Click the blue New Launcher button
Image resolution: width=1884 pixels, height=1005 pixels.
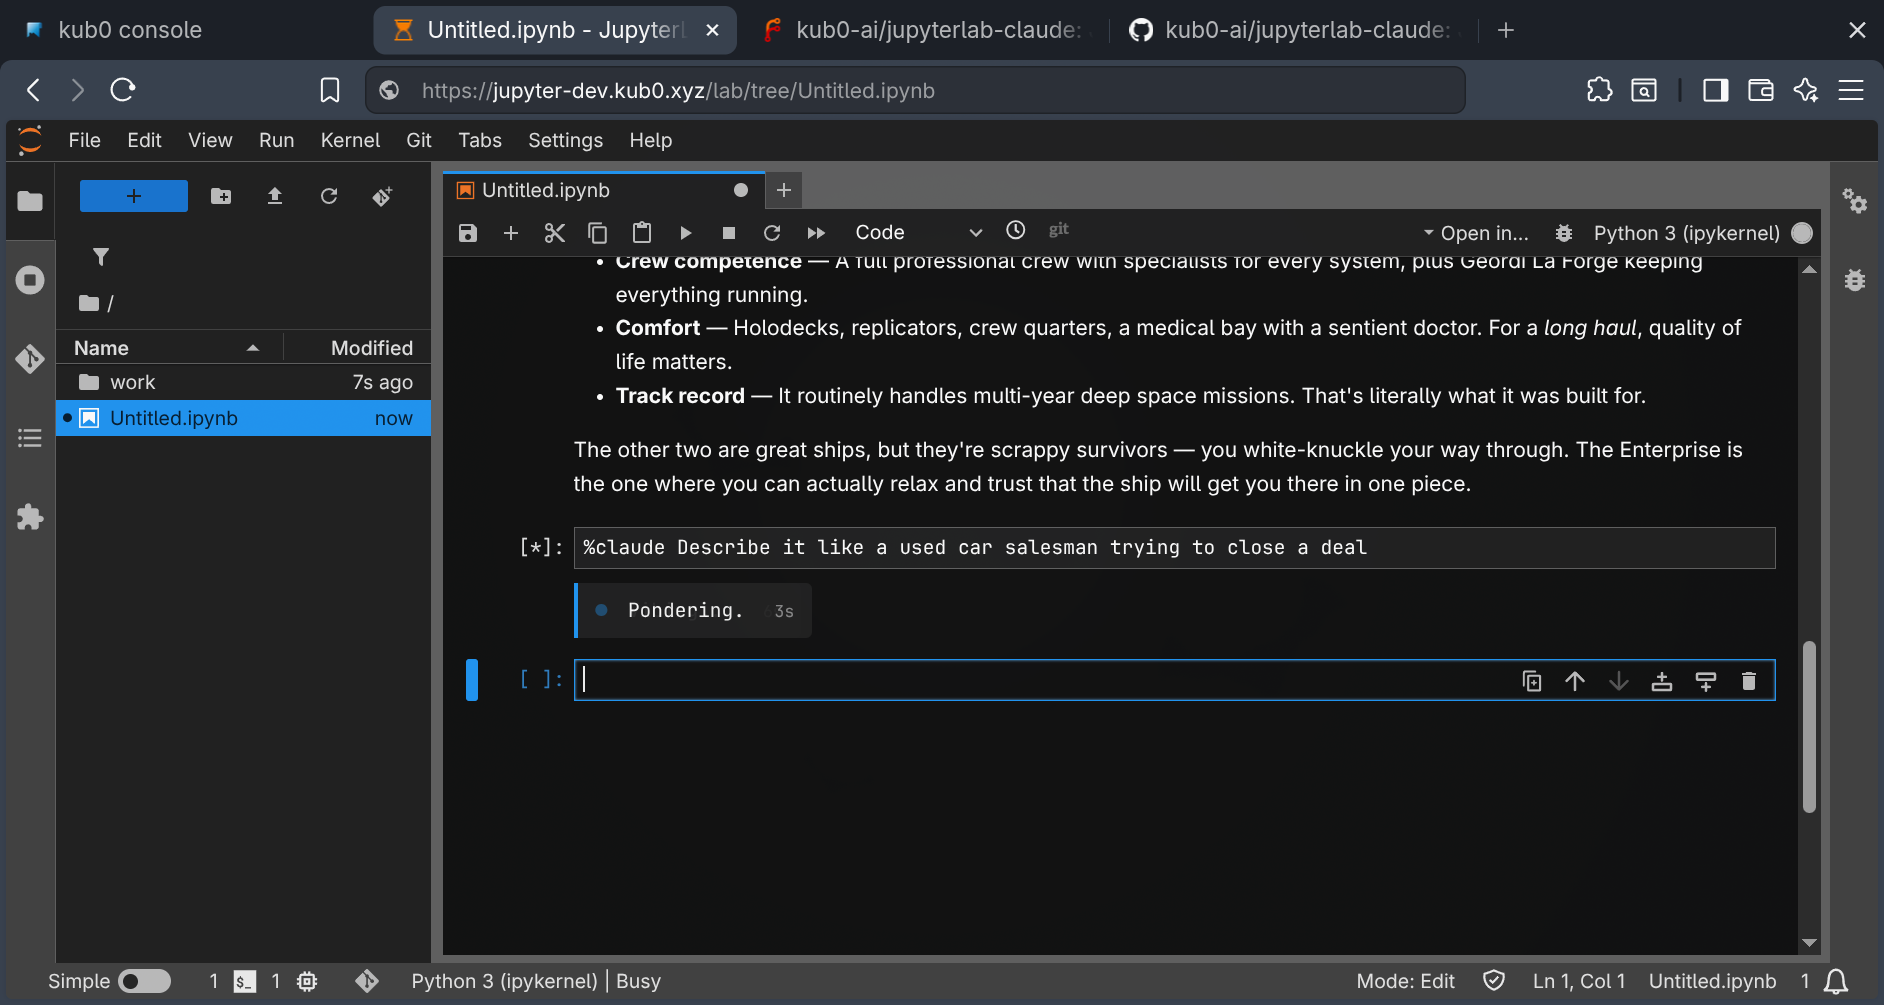[x=134, y=196]
